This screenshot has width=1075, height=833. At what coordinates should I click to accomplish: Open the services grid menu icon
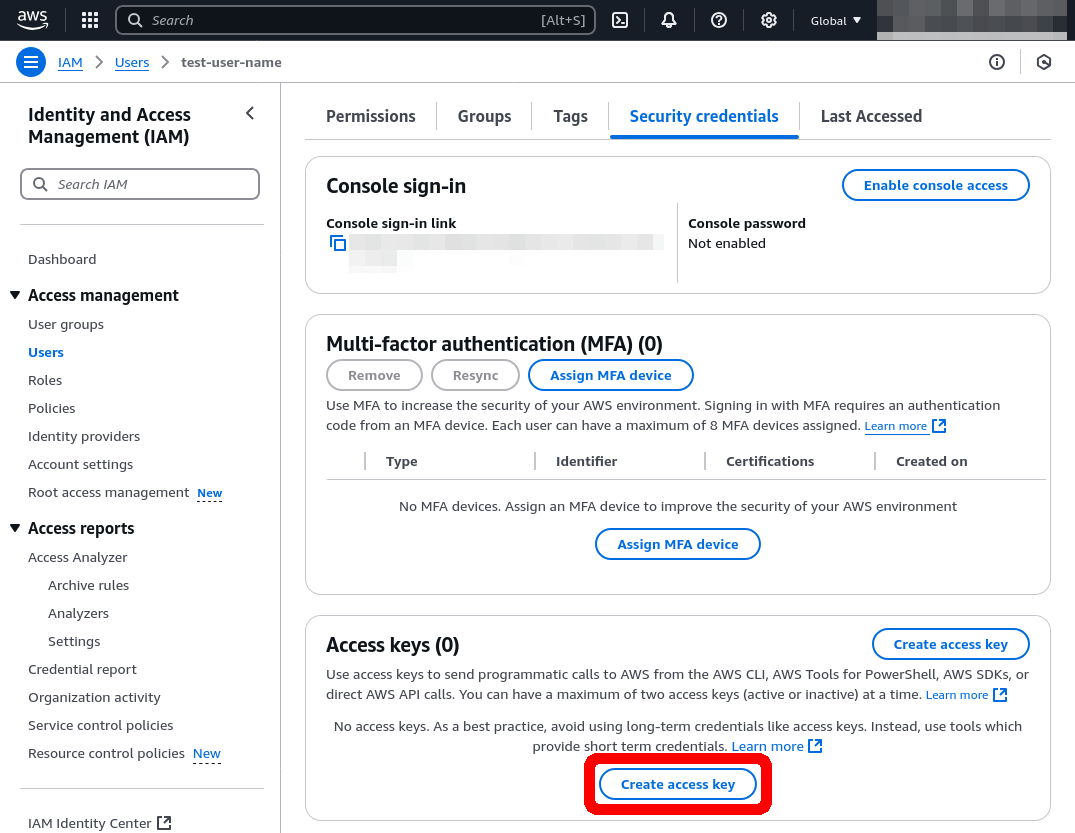tap(90, 21)
